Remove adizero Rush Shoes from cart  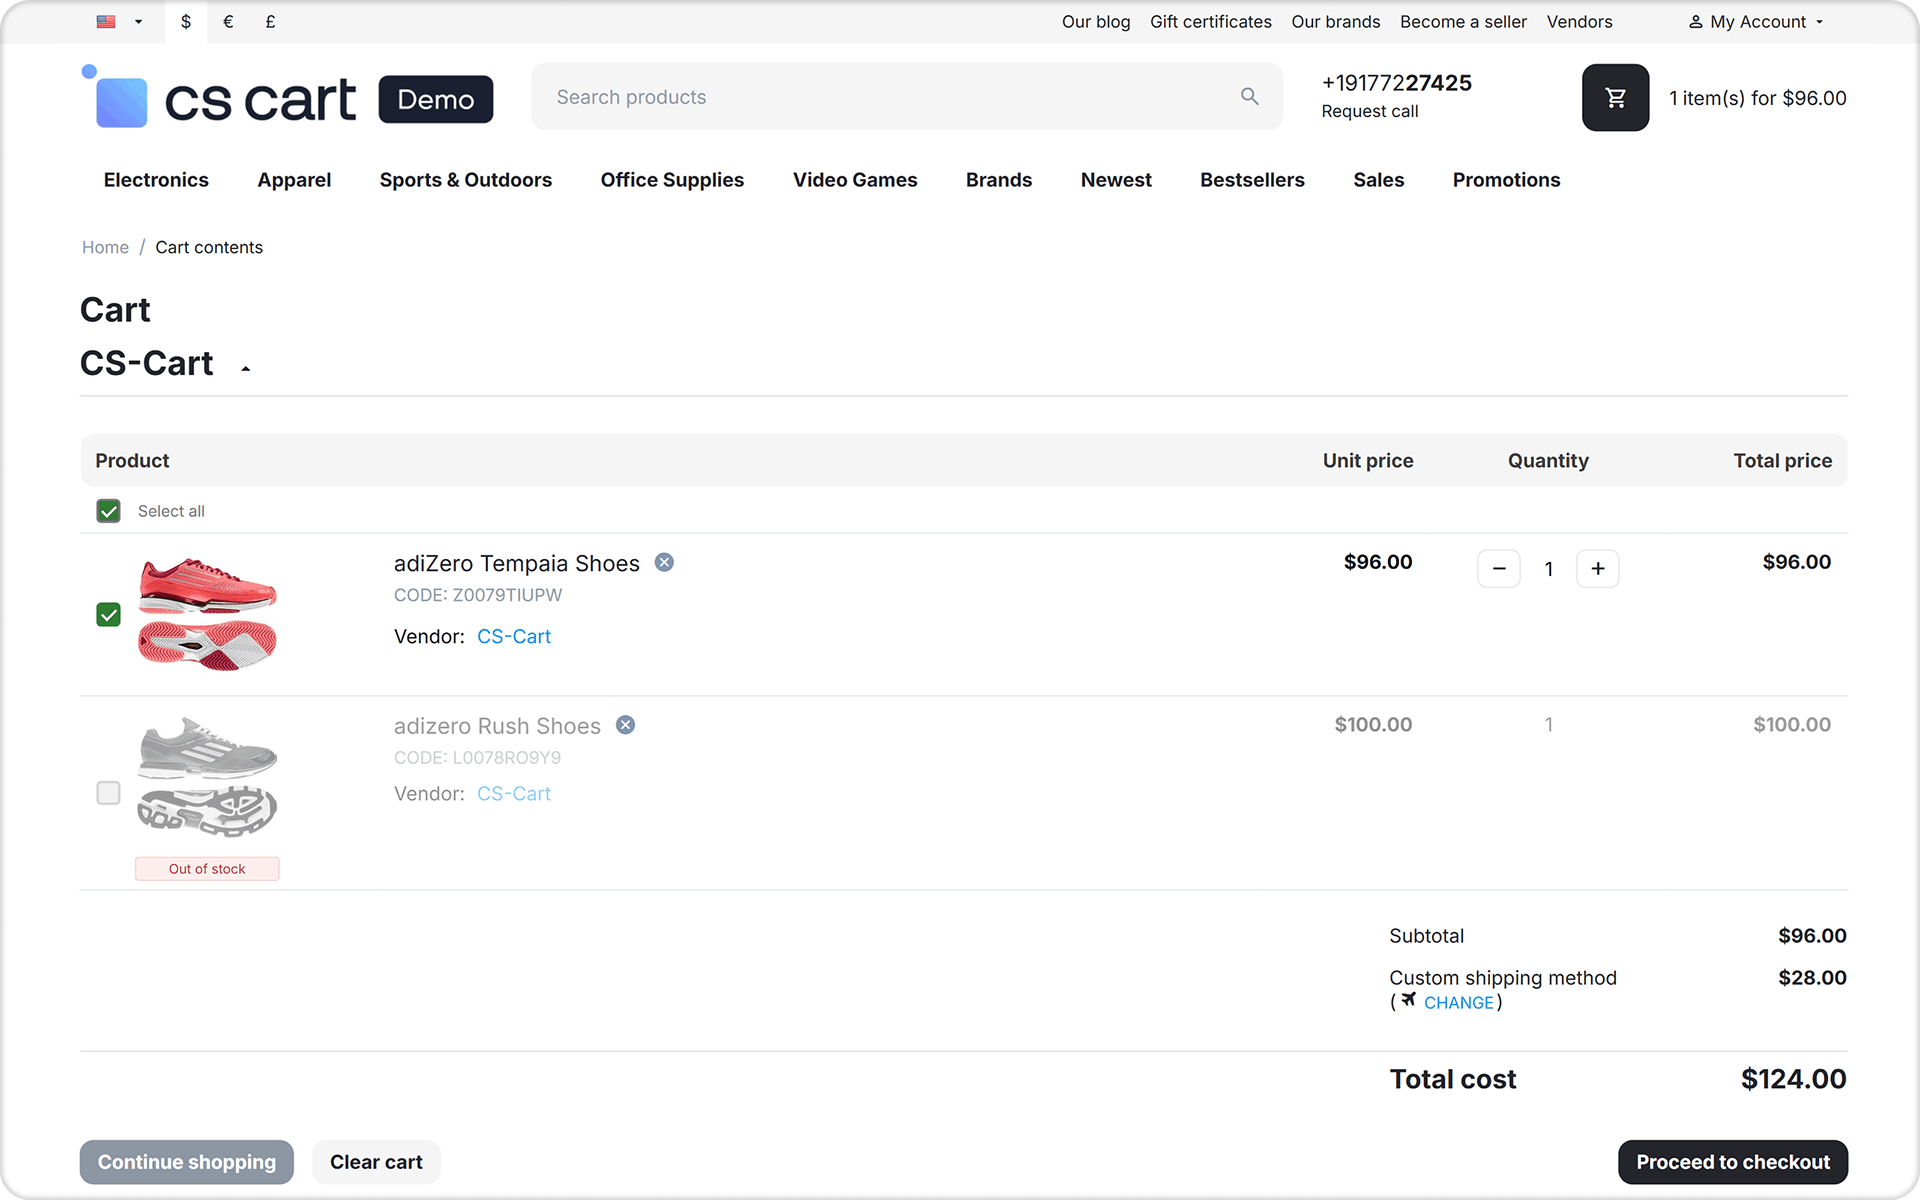[625, 725]
